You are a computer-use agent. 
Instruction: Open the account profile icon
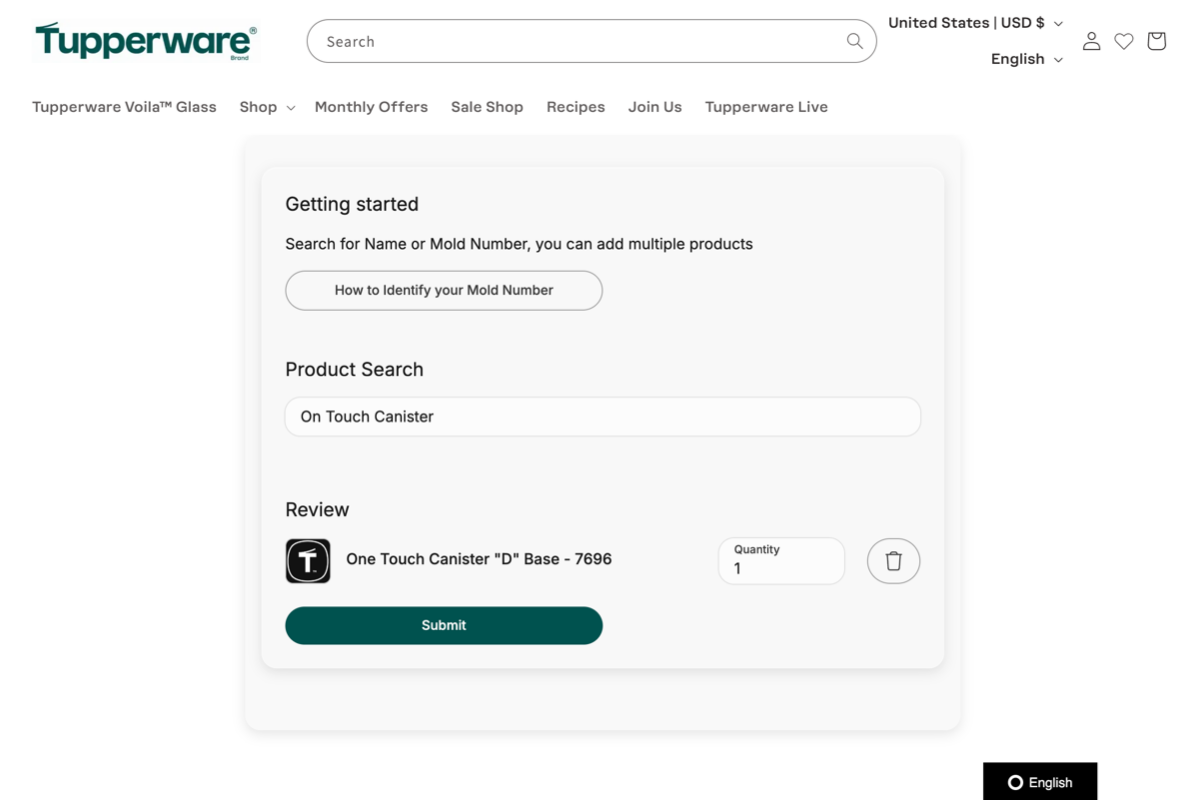coord(1091,41)
